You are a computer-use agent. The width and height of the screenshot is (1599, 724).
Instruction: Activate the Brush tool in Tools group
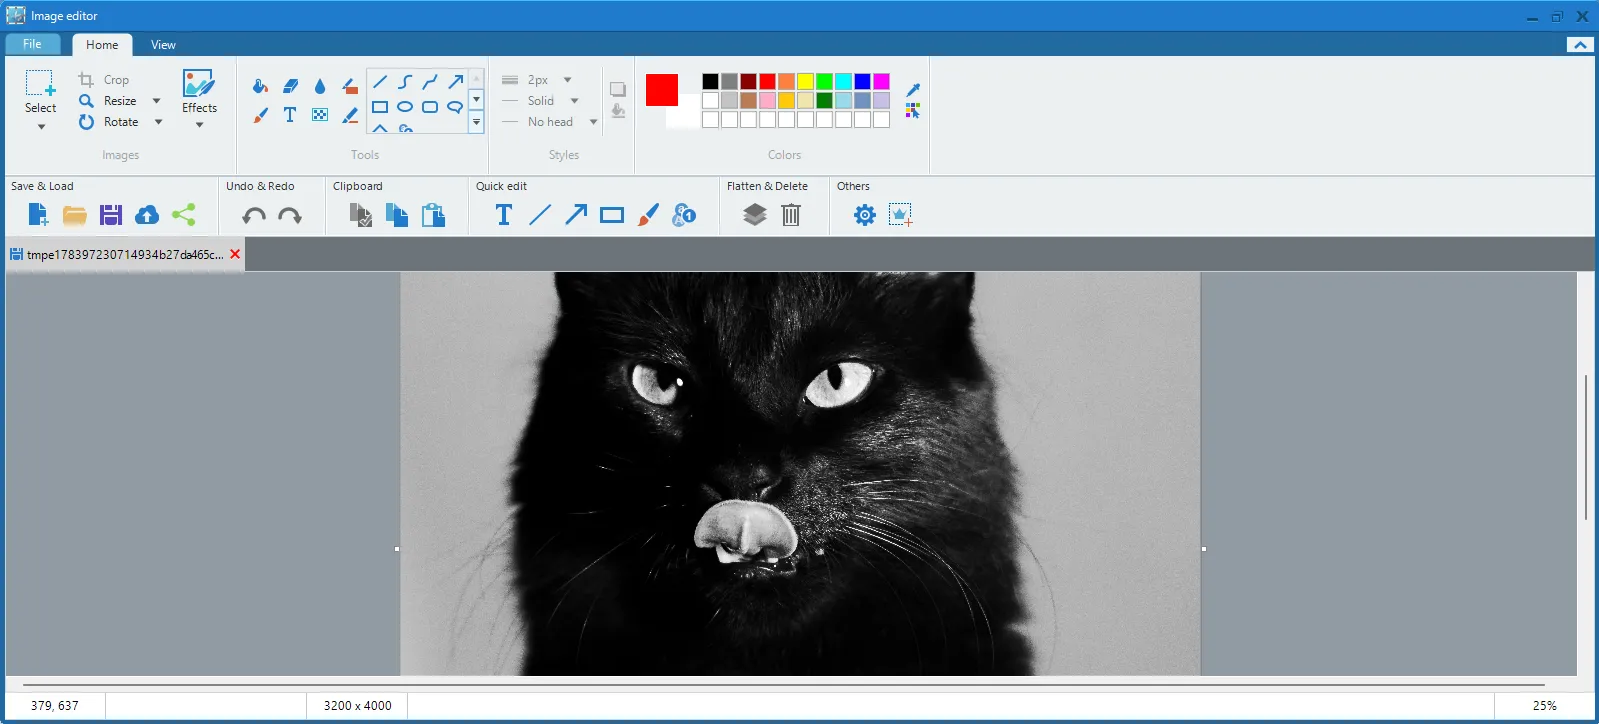(260, 115)
